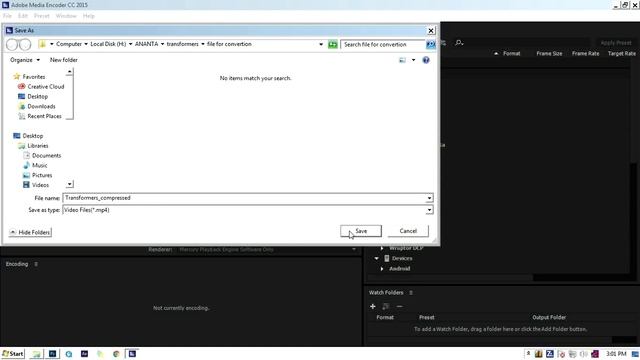The image size is (640, 360).
Task: Open the Watch Folders panel menu
Action: (411, 293)
